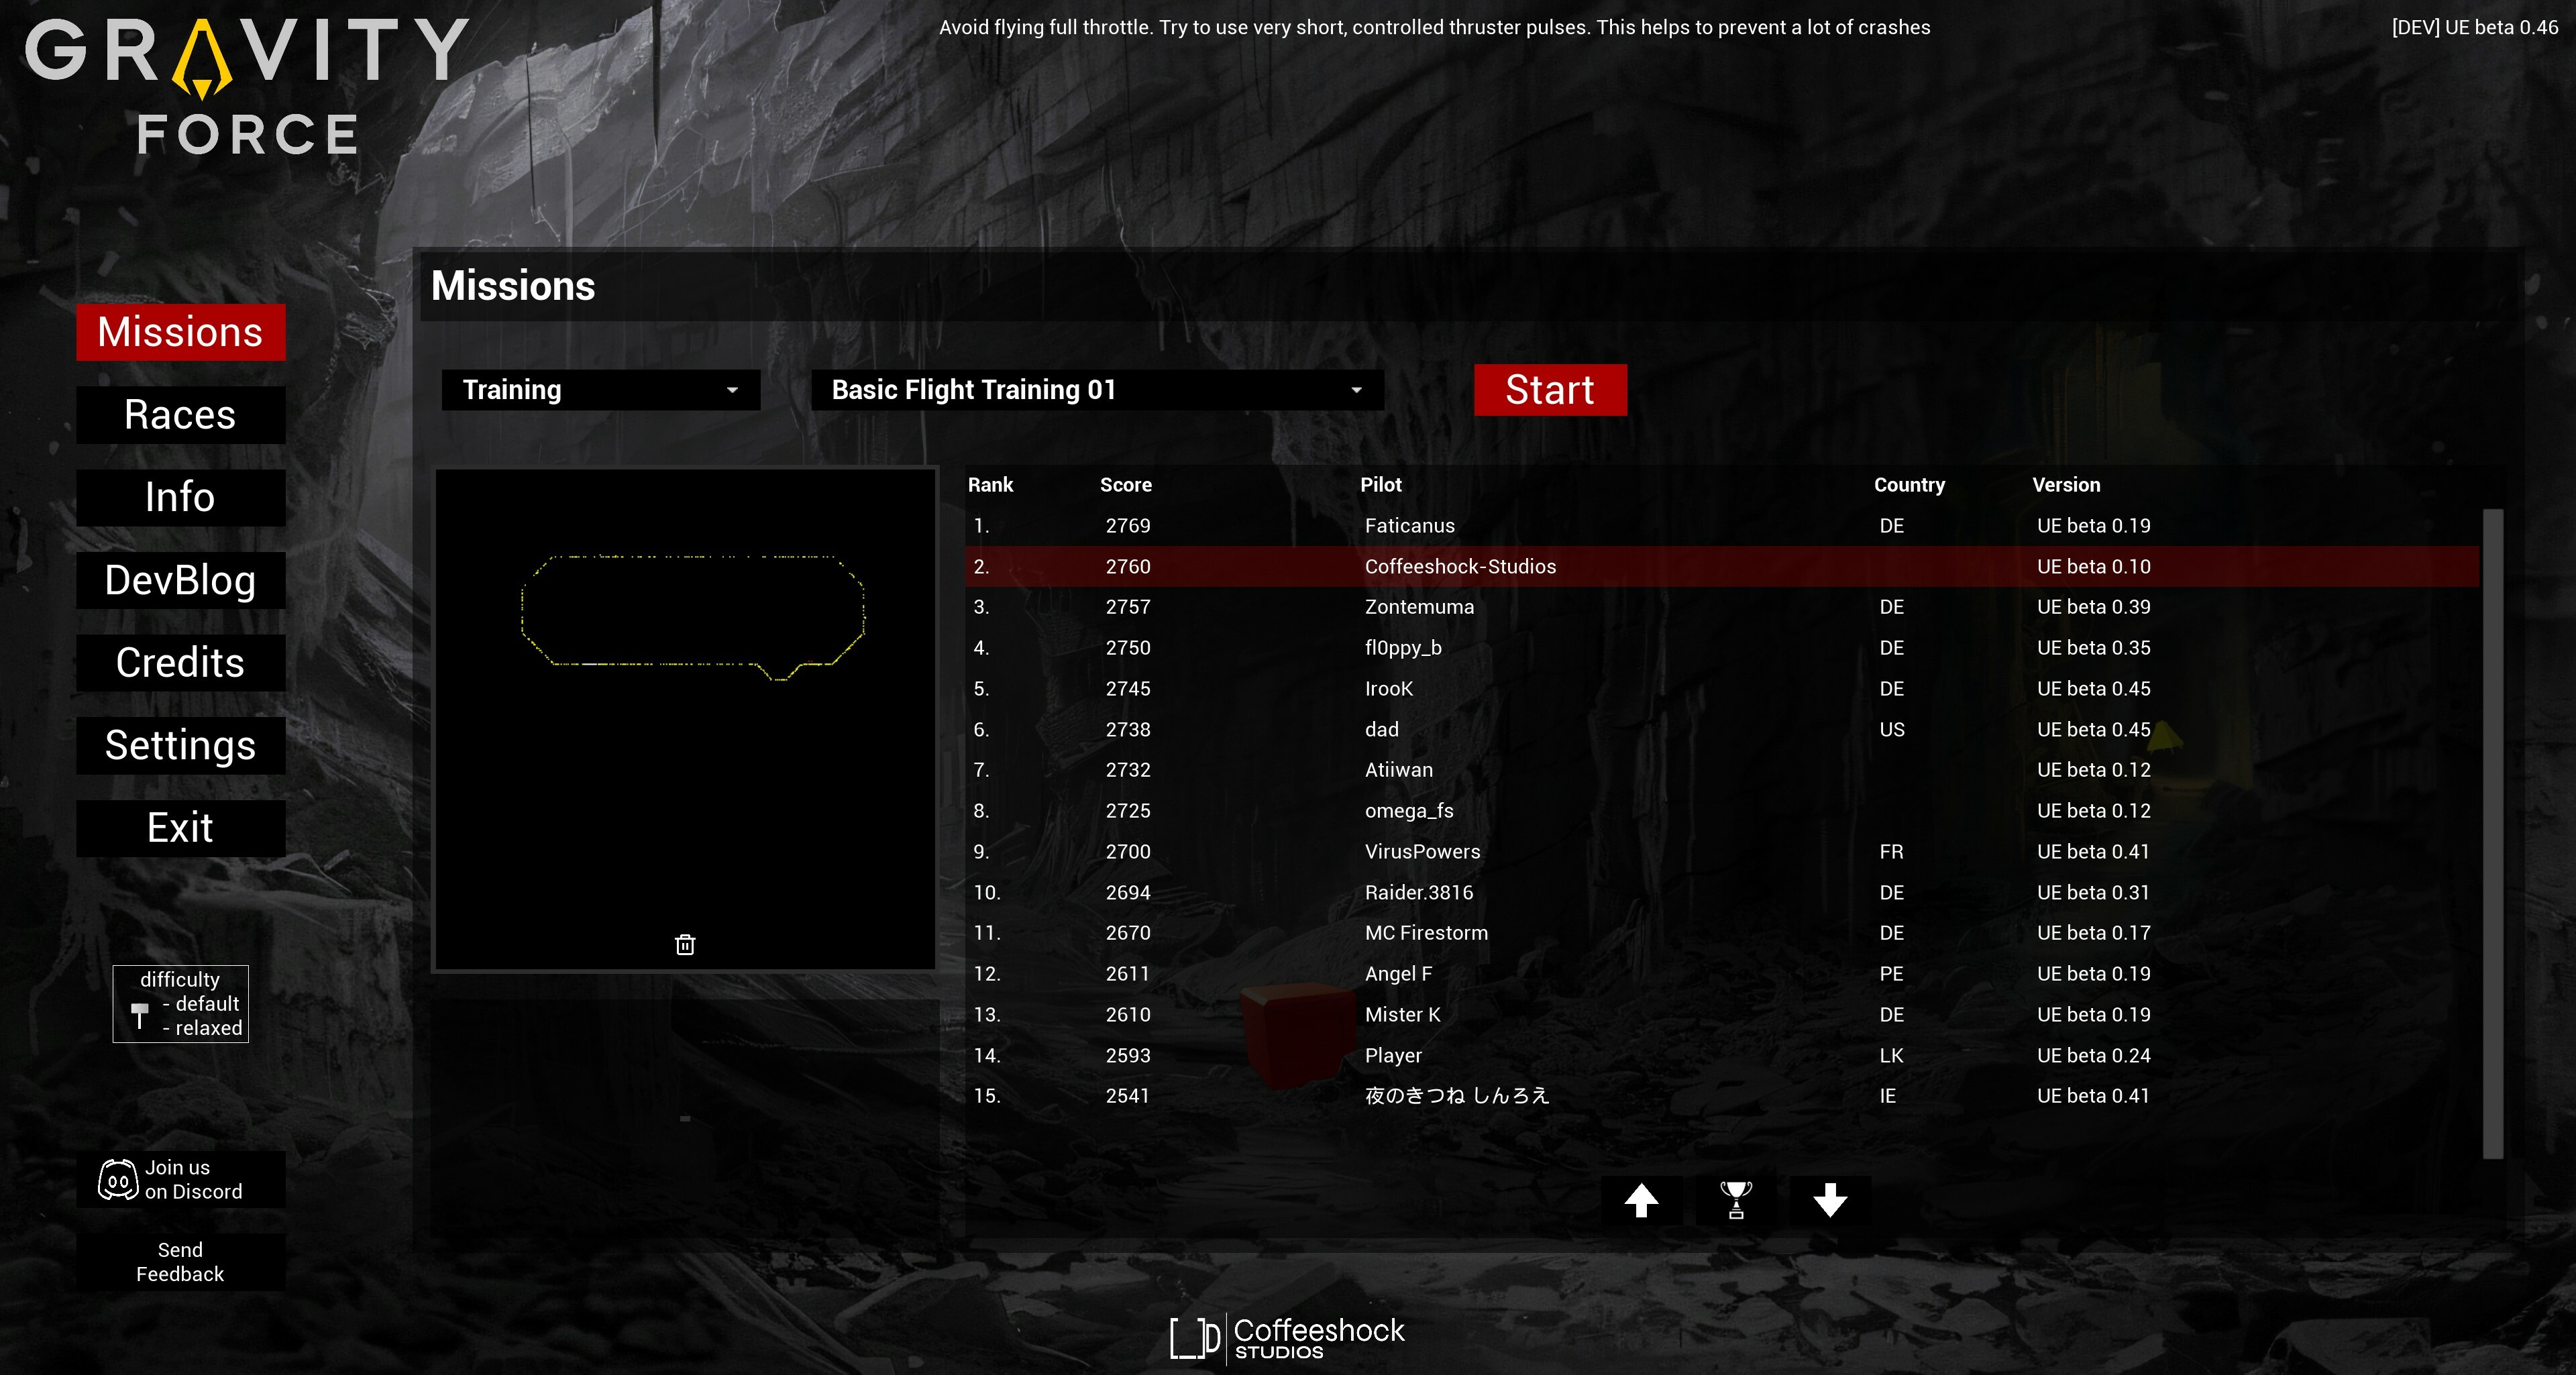
Task: Click the trophy icon below the leaderboard
Action: coord(1736,1200)
